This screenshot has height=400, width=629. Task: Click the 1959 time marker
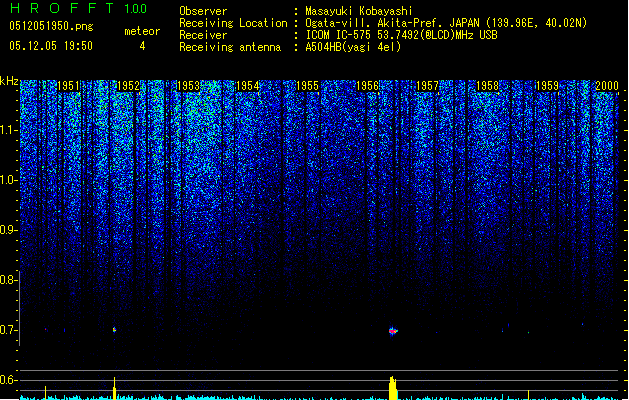pos(548,86)
